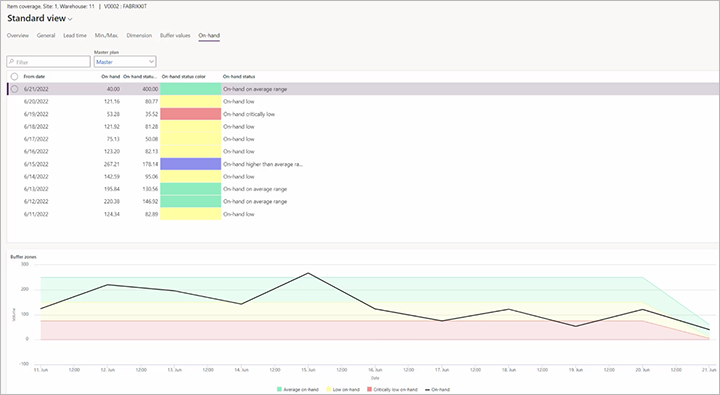
Task: Select the On-hand tab
Action: 209,35
